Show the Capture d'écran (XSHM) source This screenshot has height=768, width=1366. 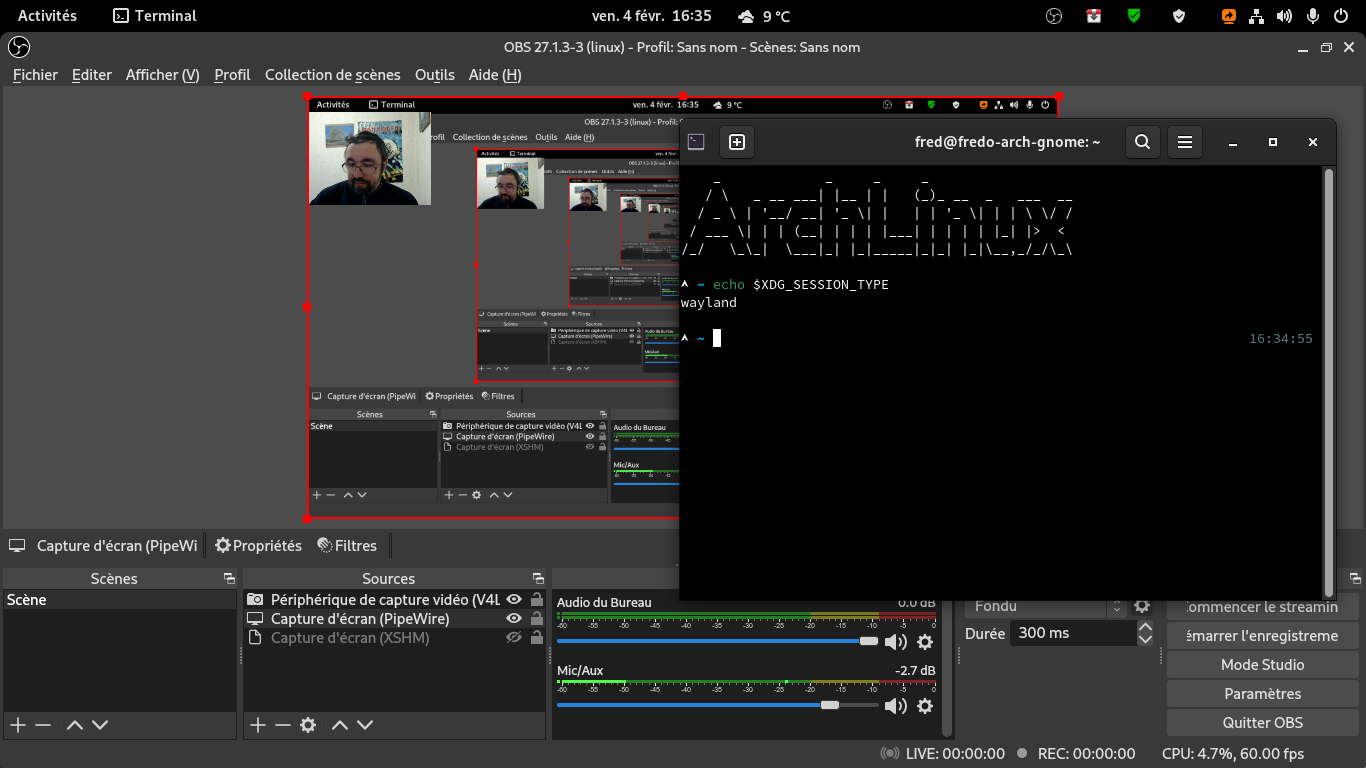click(x=514, y=638)
